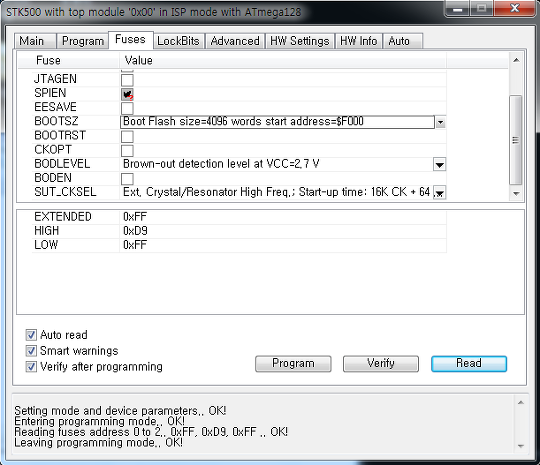Click the fuse list scrollbar thumb

point(516,140)
